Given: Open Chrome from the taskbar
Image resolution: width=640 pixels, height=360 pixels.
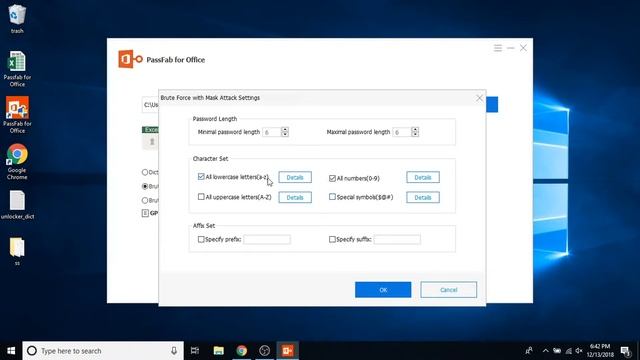Looking at the screenshot, I should tap(242, 351).
